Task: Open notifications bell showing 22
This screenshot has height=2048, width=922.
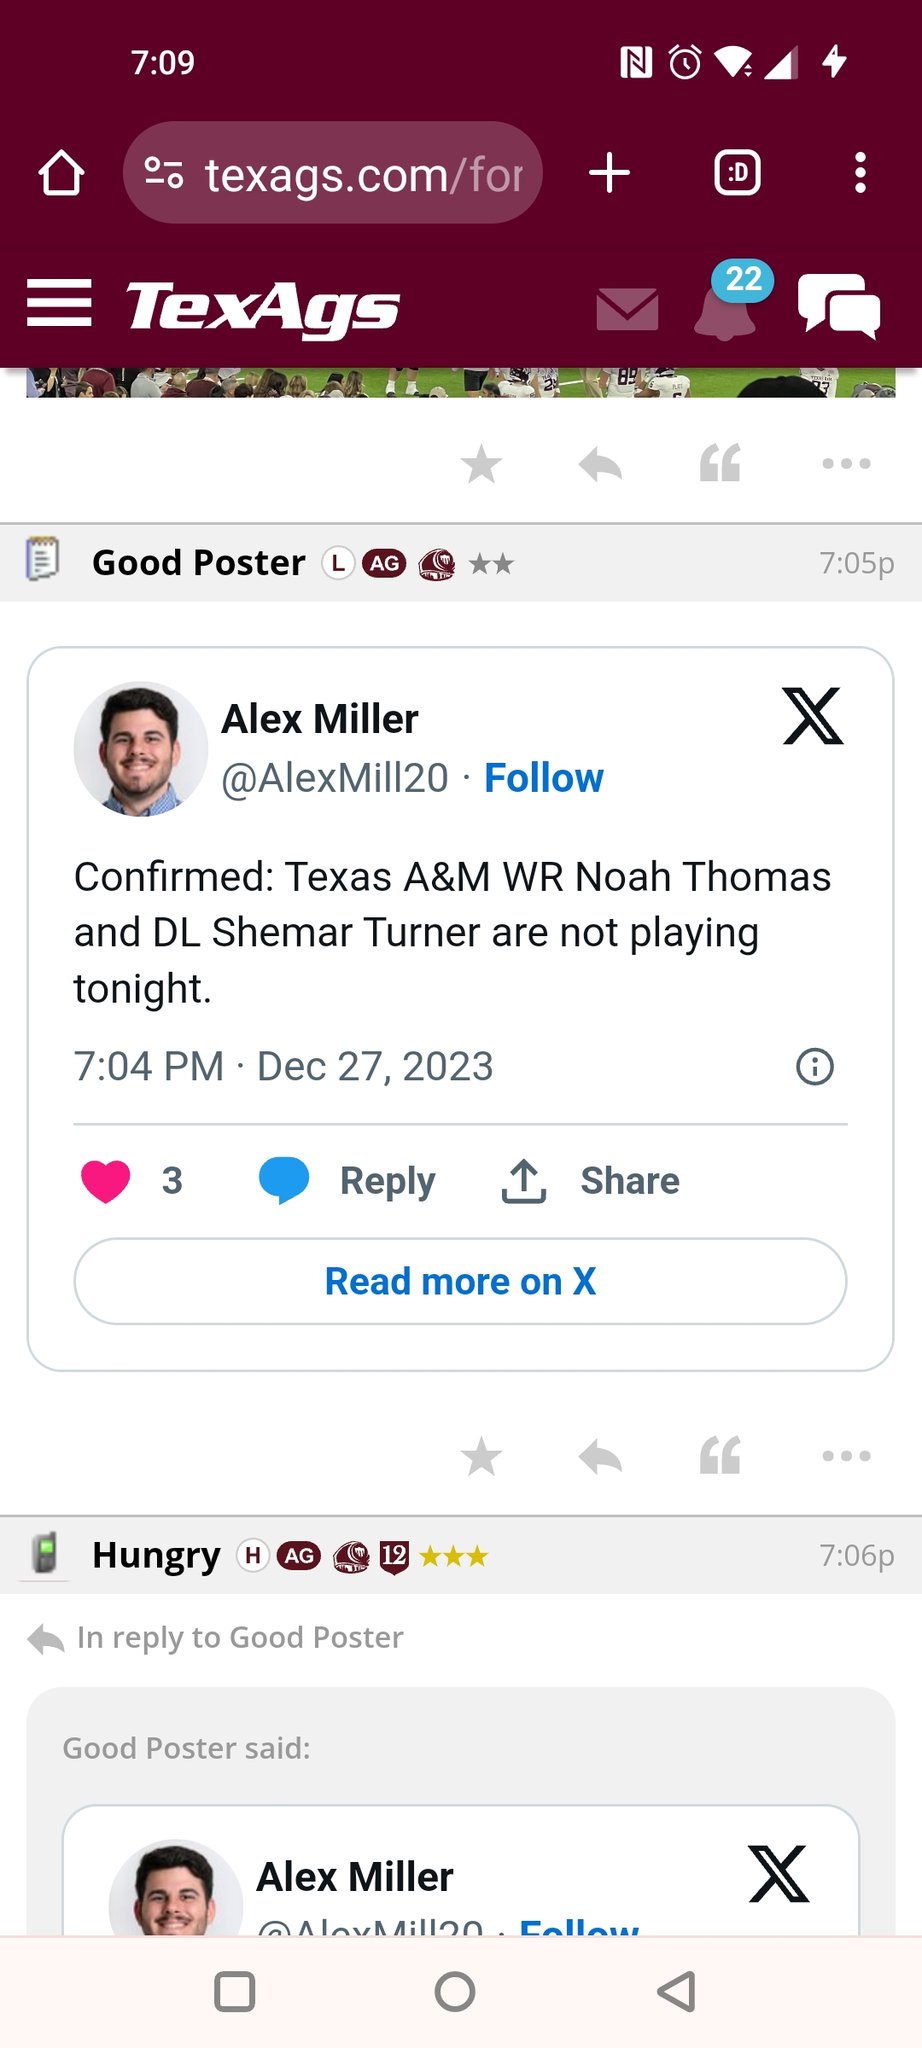Action: 726,309
